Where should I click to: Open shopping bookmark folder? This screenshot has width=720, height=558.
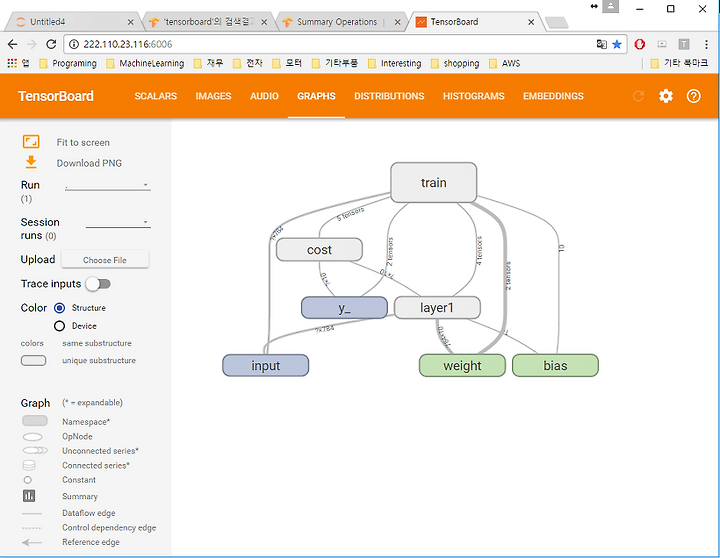[x=455, y=63]
